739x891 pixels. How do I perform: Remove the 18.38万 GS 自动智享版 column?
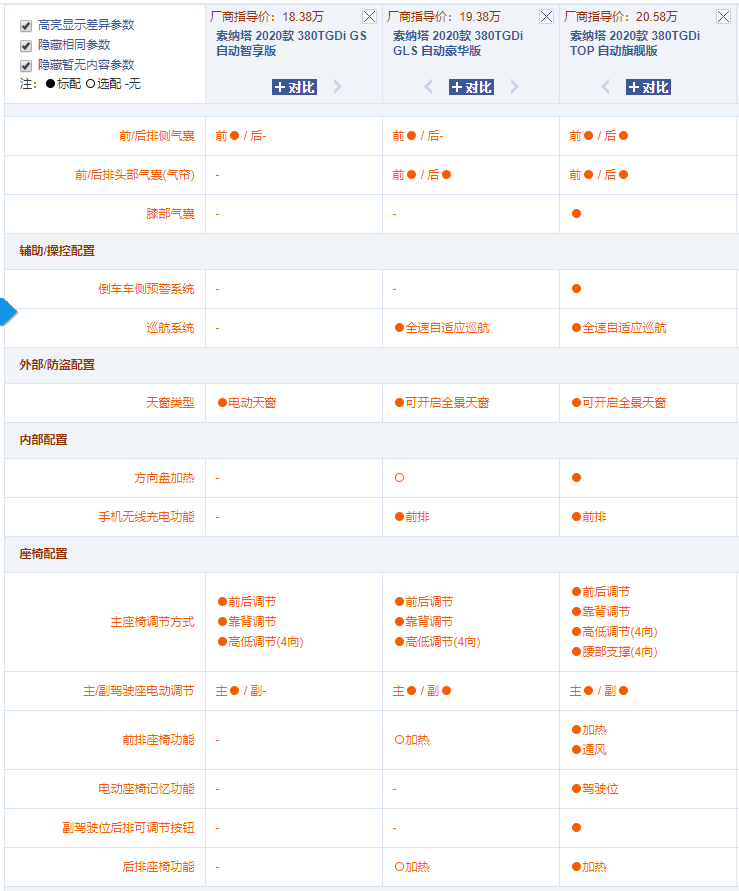pos(369,16)
